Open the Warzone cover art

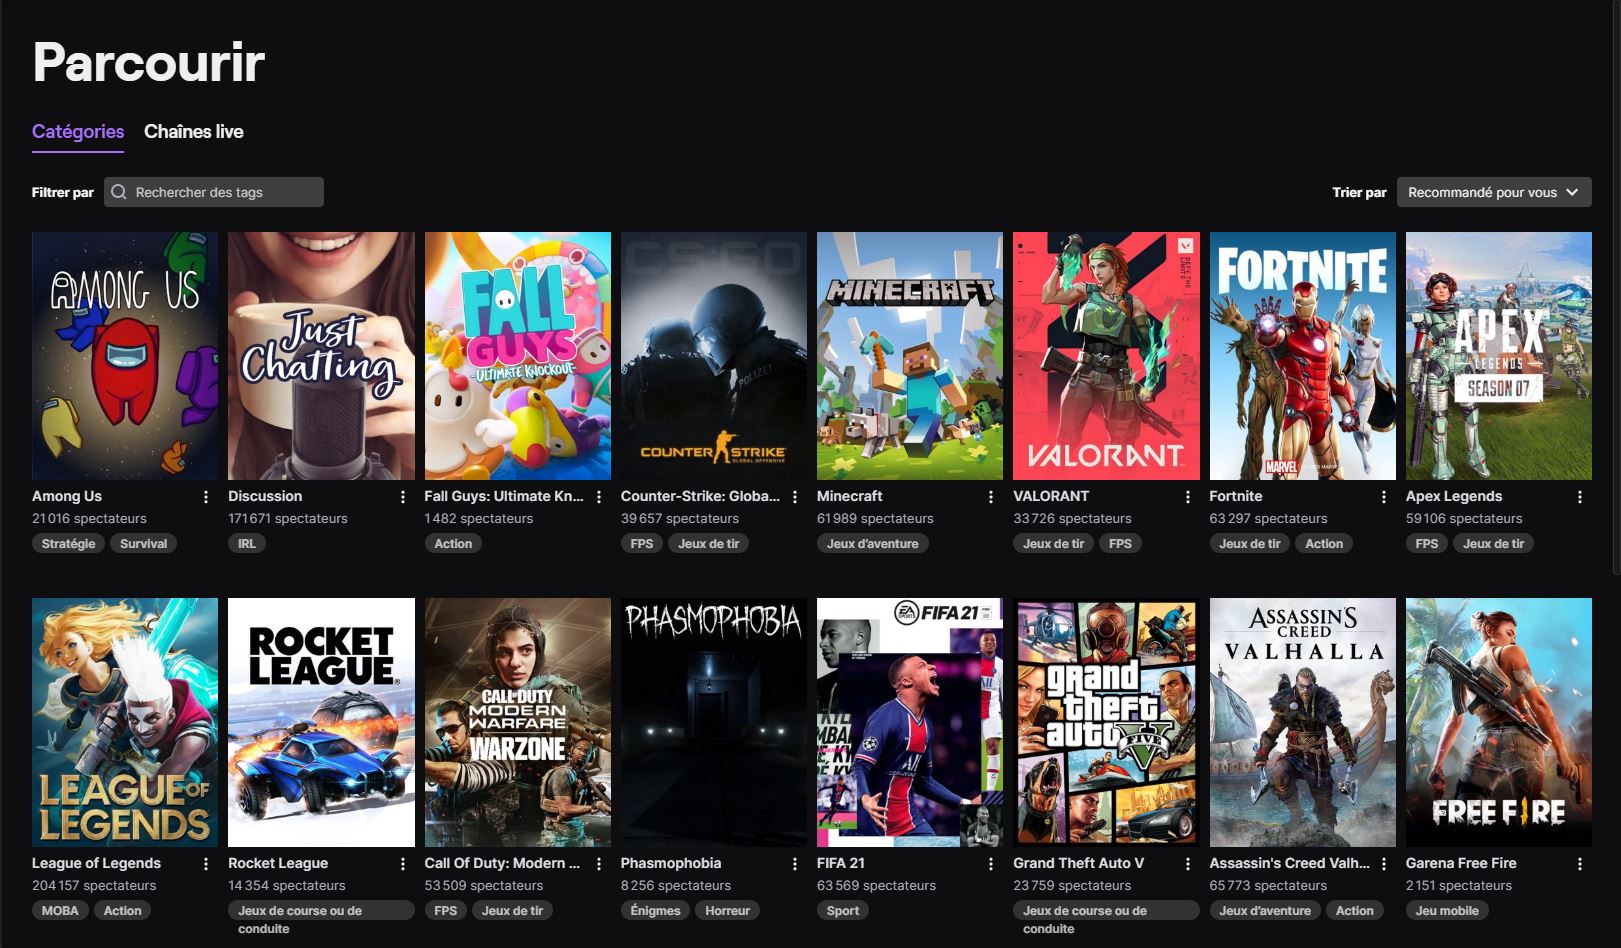[x=518, y=722]
